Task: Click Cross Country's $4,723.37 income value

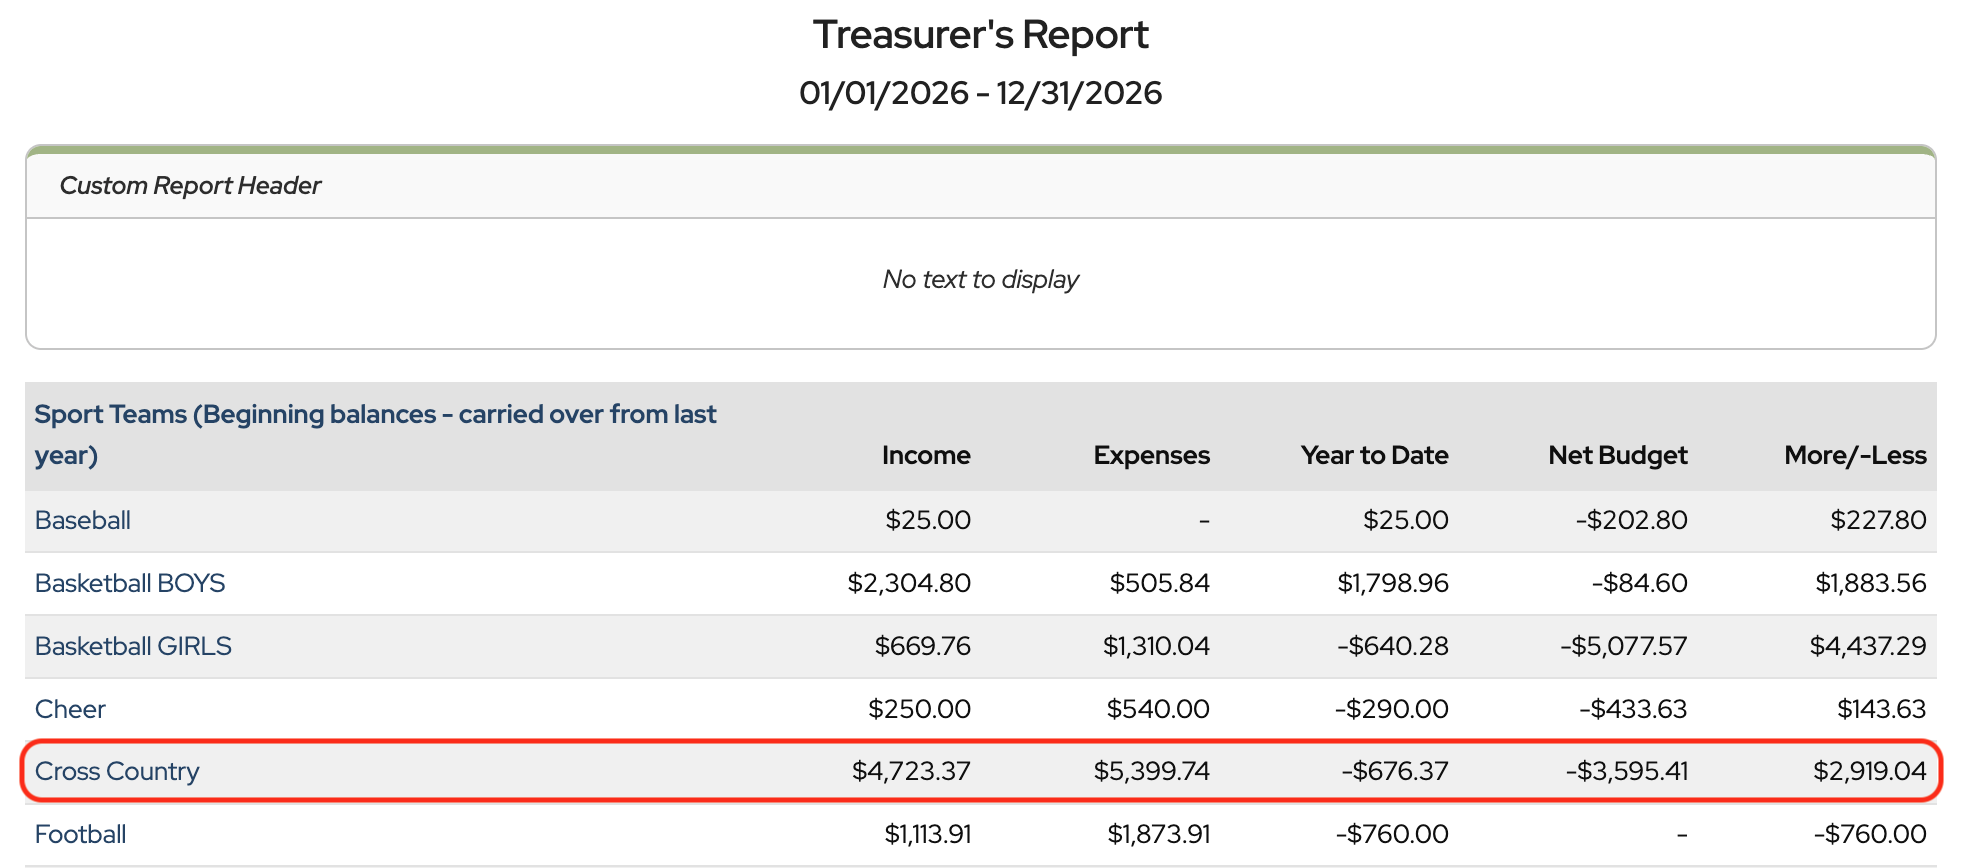Action: [911, 771]
